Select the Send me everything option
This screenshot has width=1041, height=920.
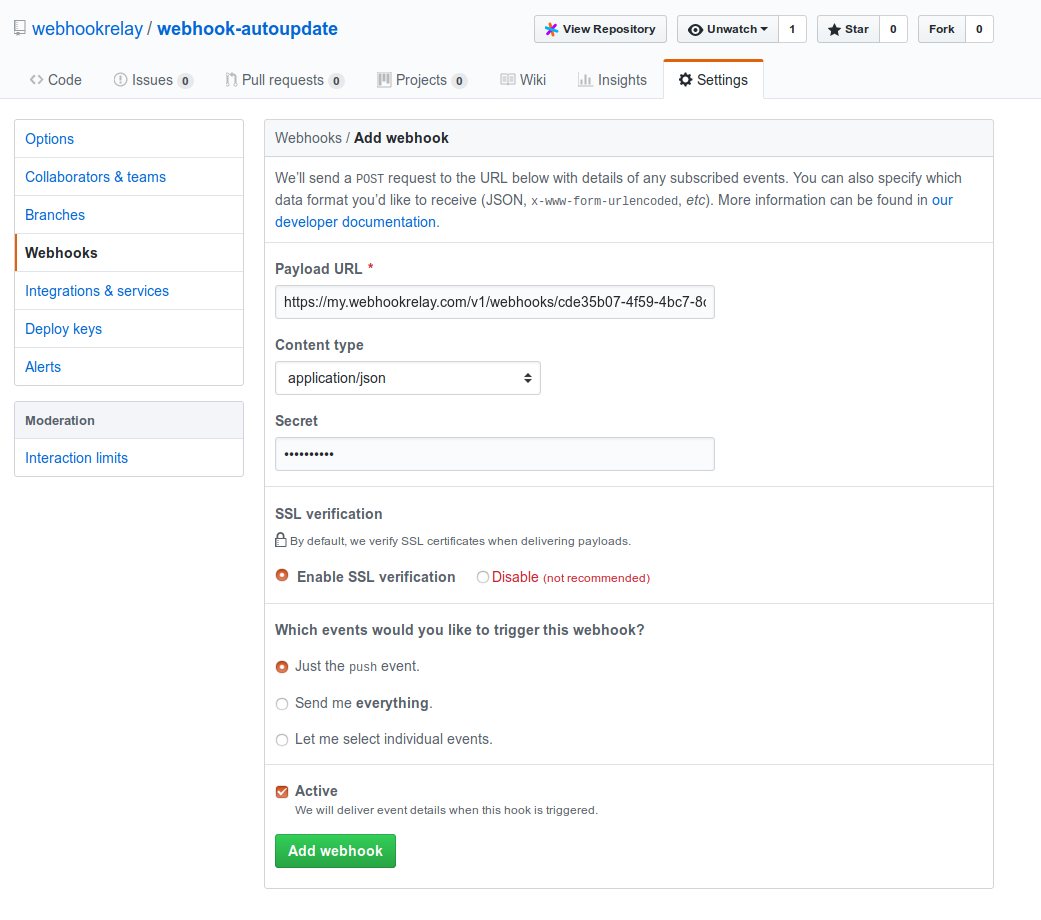(x=282, y=703)
